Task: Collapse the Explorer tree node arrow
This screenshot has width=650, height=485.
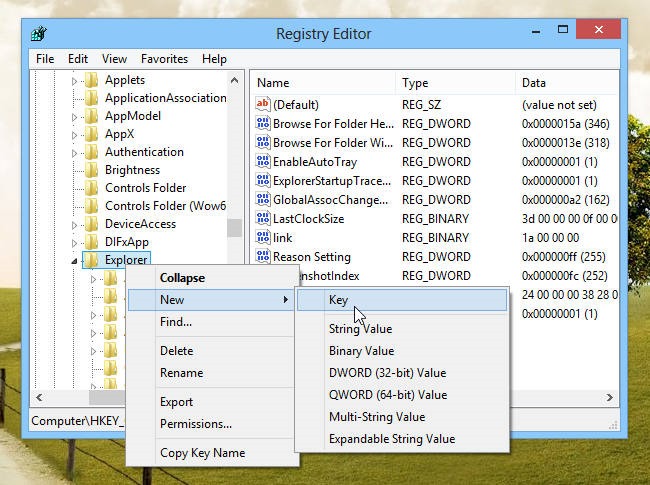Action: point(74,261)
